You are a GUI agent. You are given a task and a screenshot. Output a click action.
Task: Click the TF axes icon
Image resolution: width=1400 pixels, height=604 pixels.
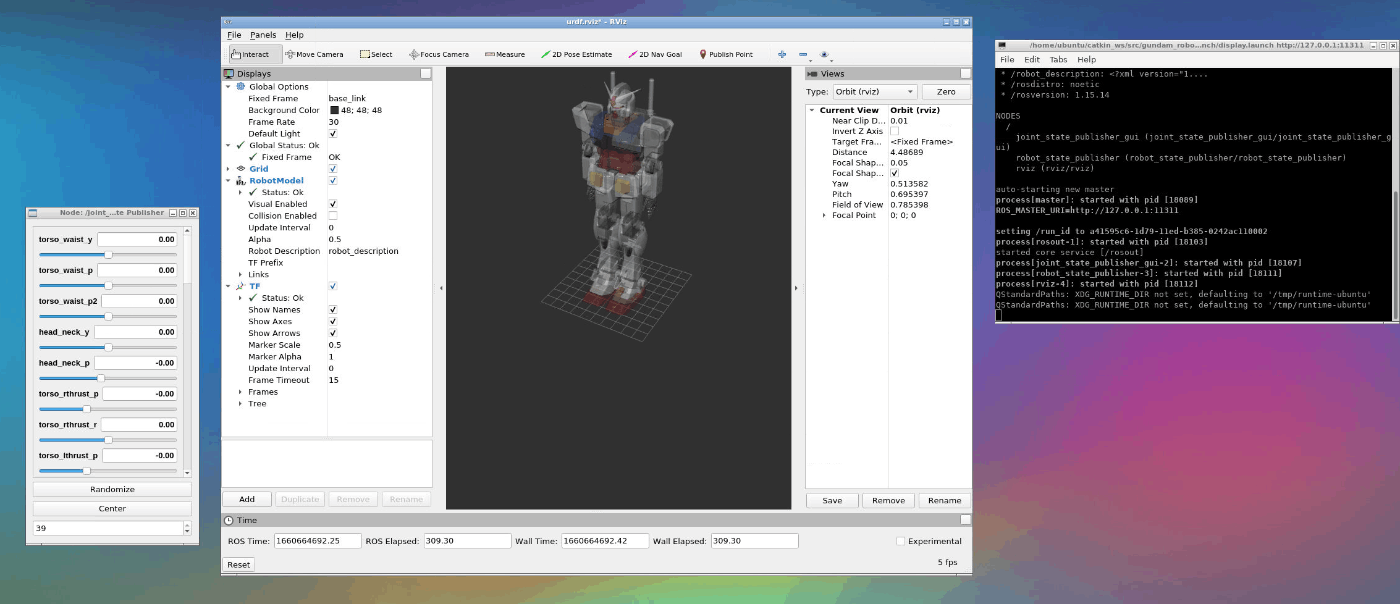[240, 286]
